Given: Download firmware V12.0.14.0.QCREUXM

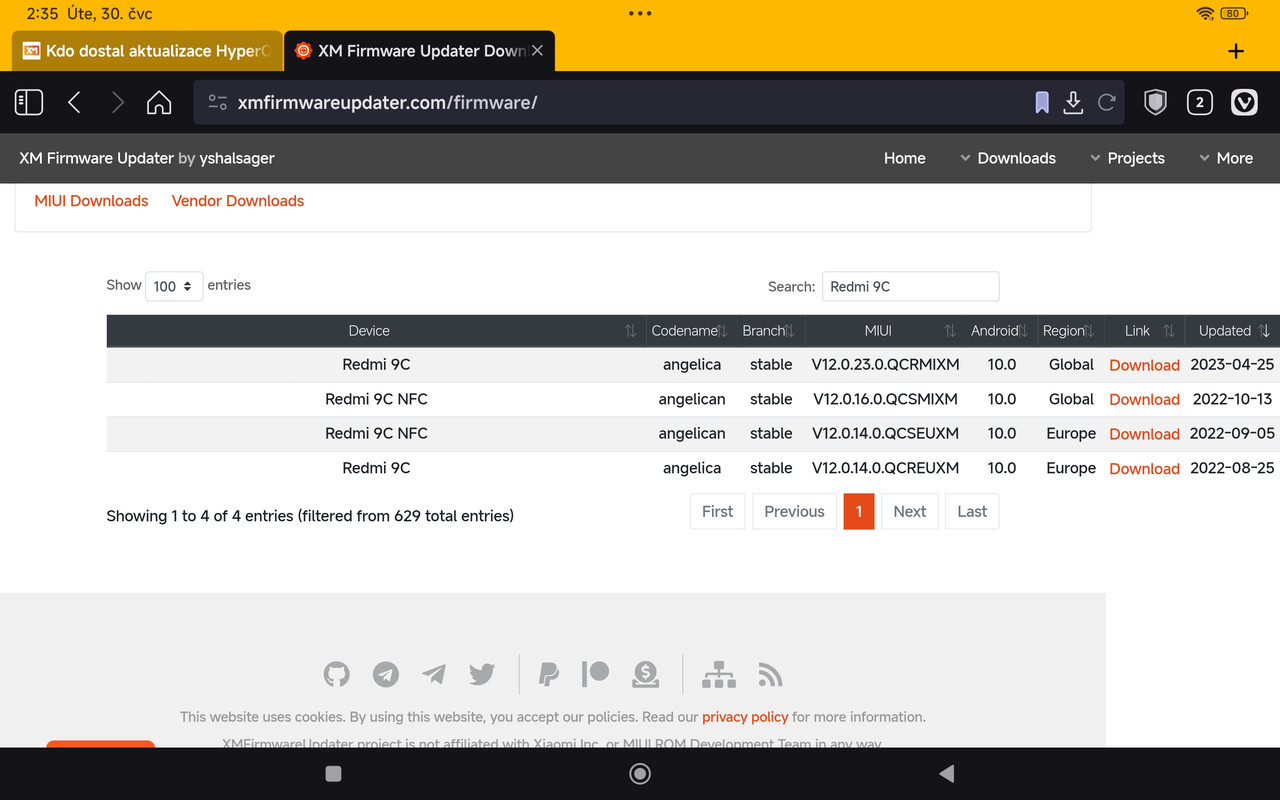Looking at the screenshot, I should tap(1144, 468).
